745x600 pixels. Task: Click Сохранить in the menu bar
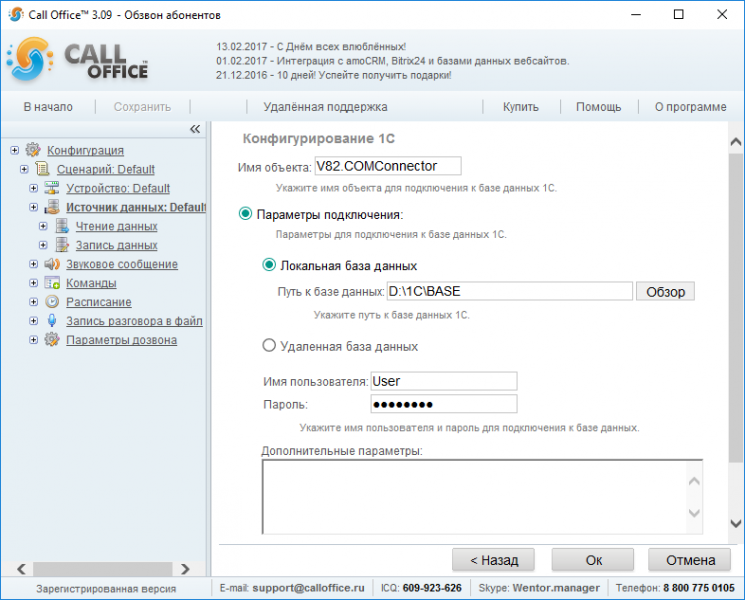[x=142, y=107]
